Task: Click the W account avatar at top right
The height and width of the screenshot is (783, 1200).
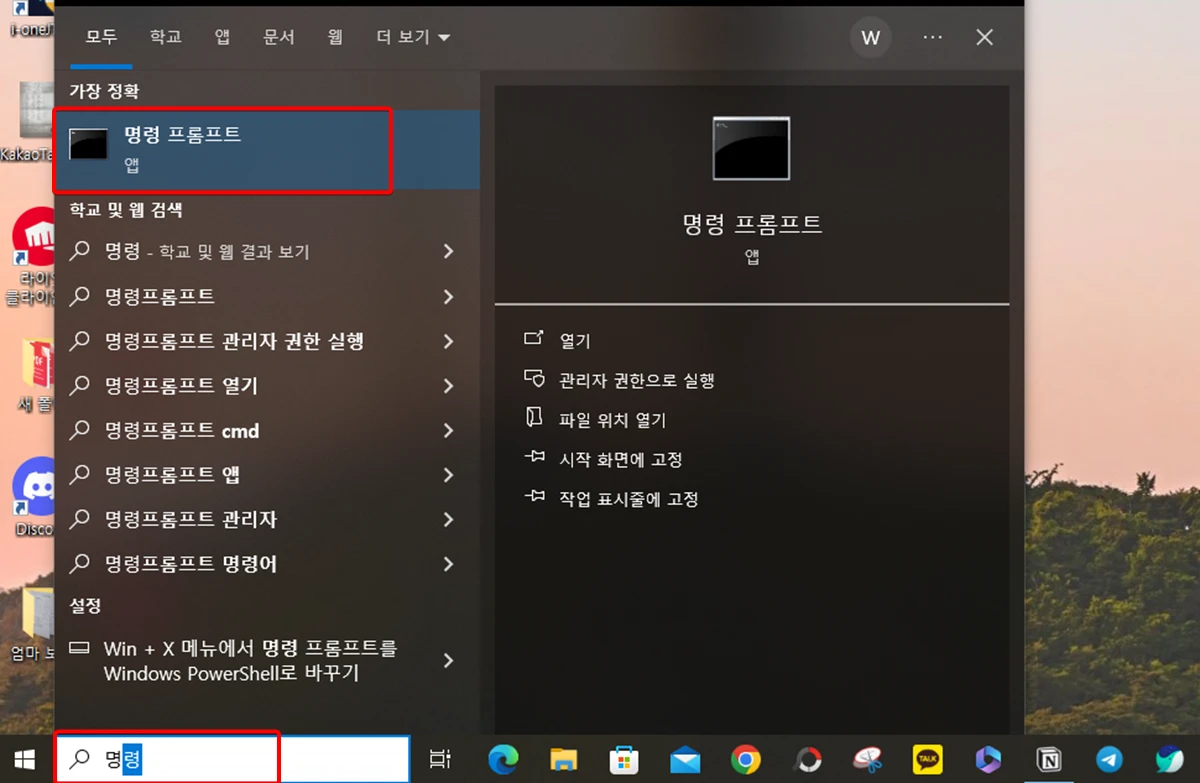Action: point(870,37)
